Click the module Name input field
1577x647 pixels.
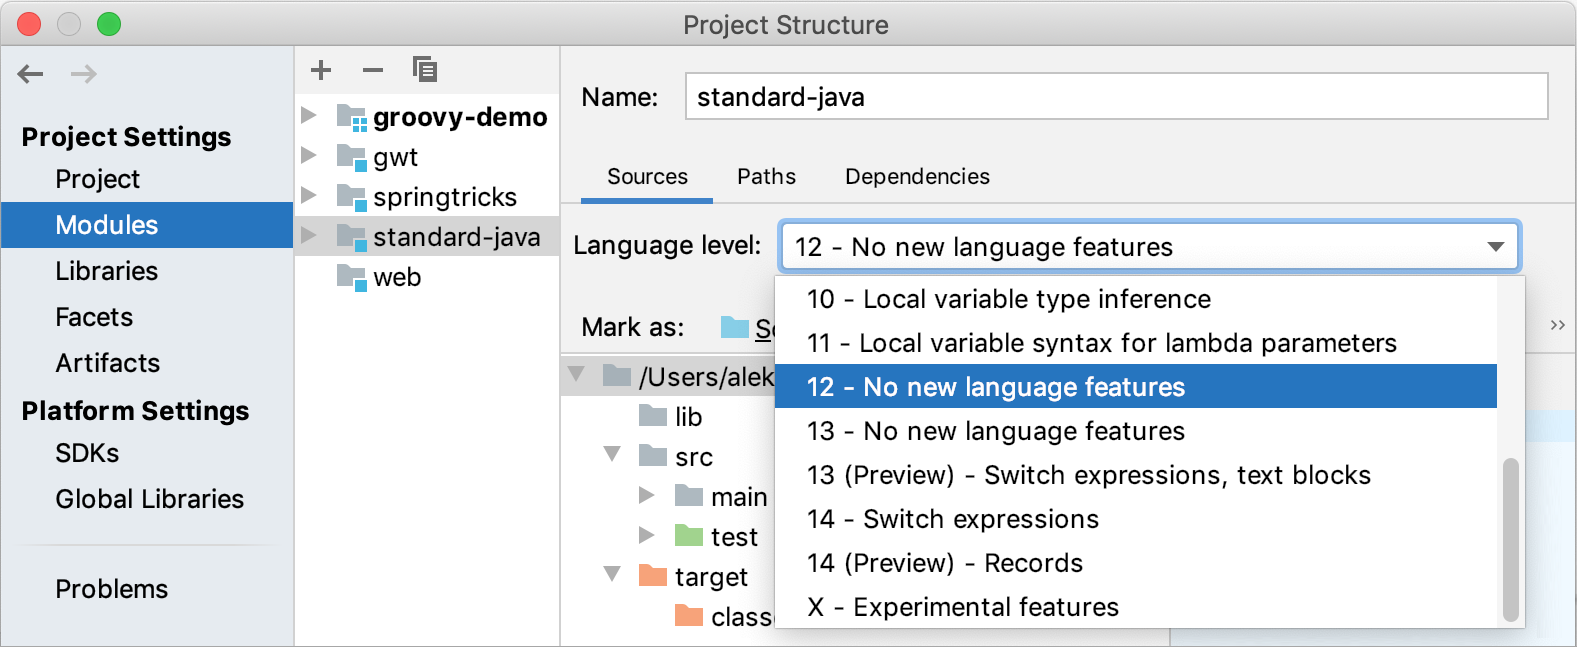coord(1116,96)
